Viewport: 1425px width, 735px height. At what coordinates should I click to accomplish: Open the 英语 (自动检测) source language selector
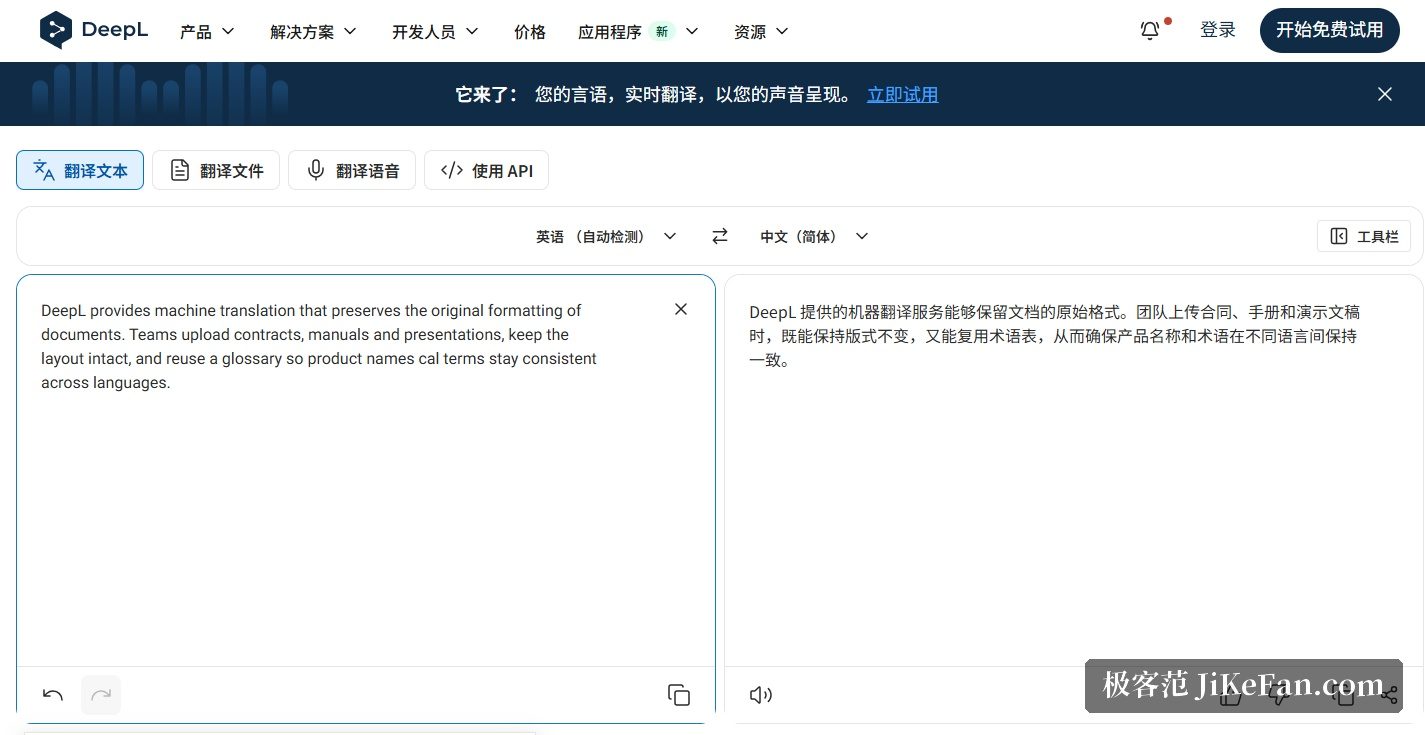[x=606, y=236]
